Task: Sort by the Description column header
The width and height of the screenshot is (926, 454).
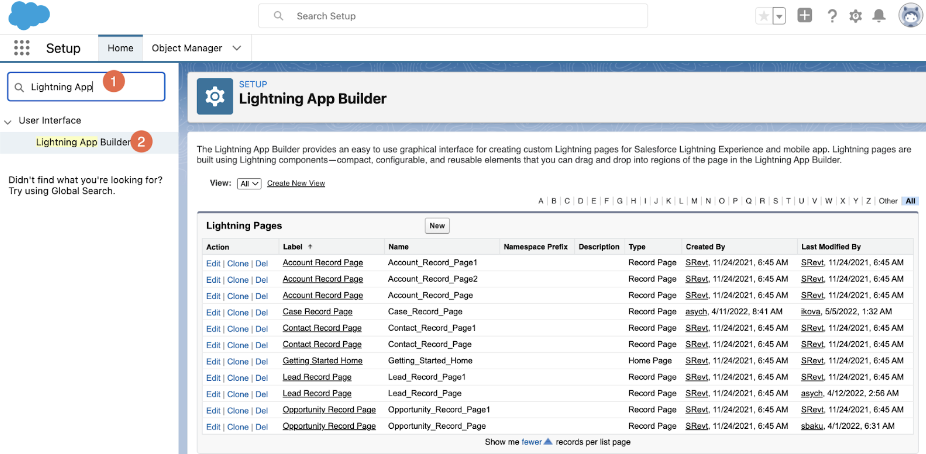Action: tap(599, 247)
